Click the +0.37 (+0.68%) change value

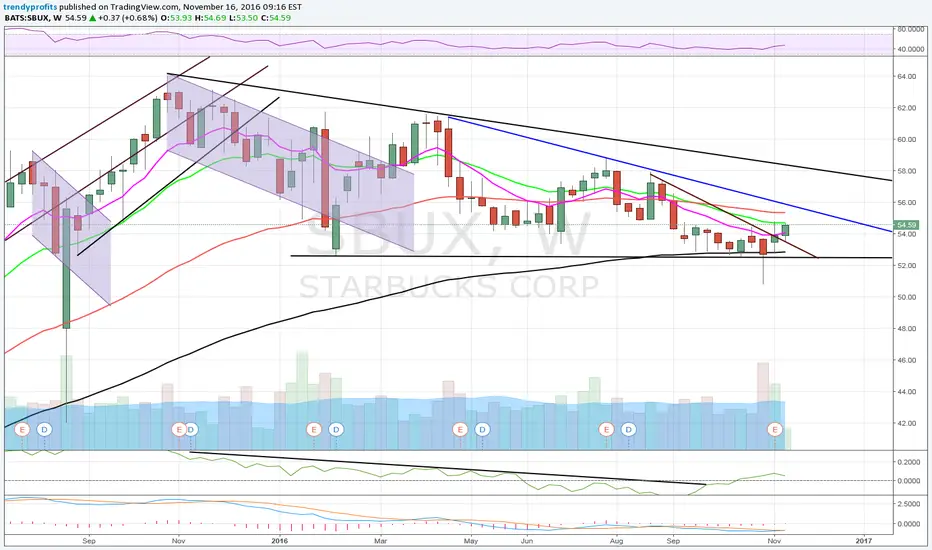click(x=128, y=18)
